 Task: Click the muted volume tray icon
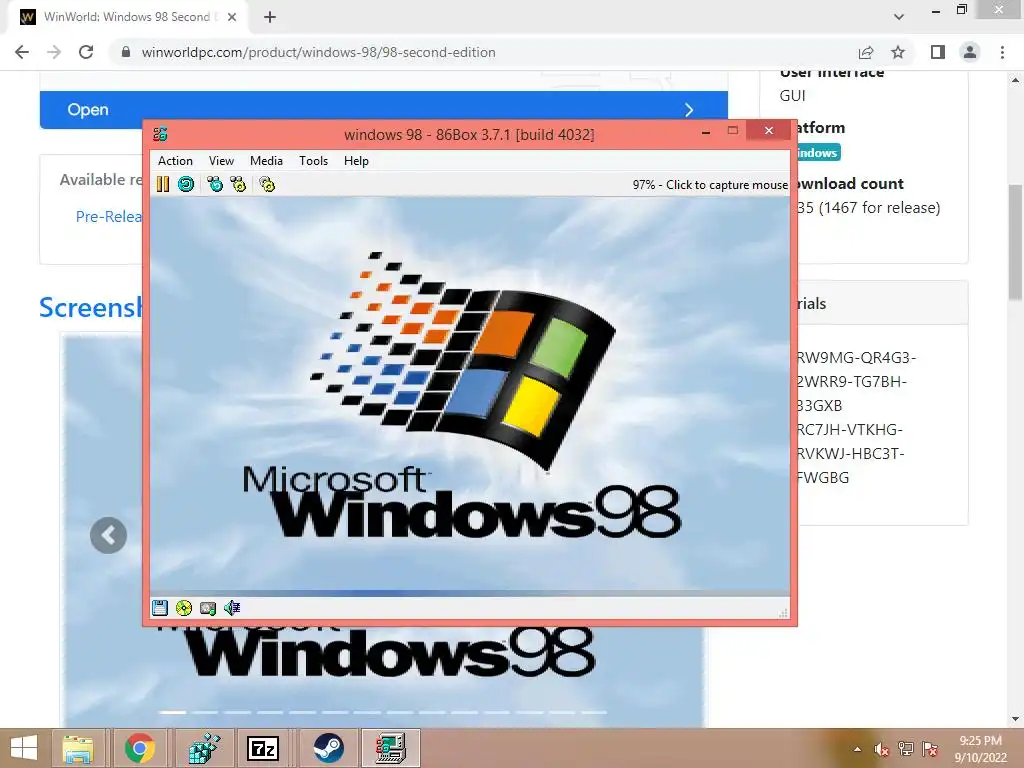point(882,749)
